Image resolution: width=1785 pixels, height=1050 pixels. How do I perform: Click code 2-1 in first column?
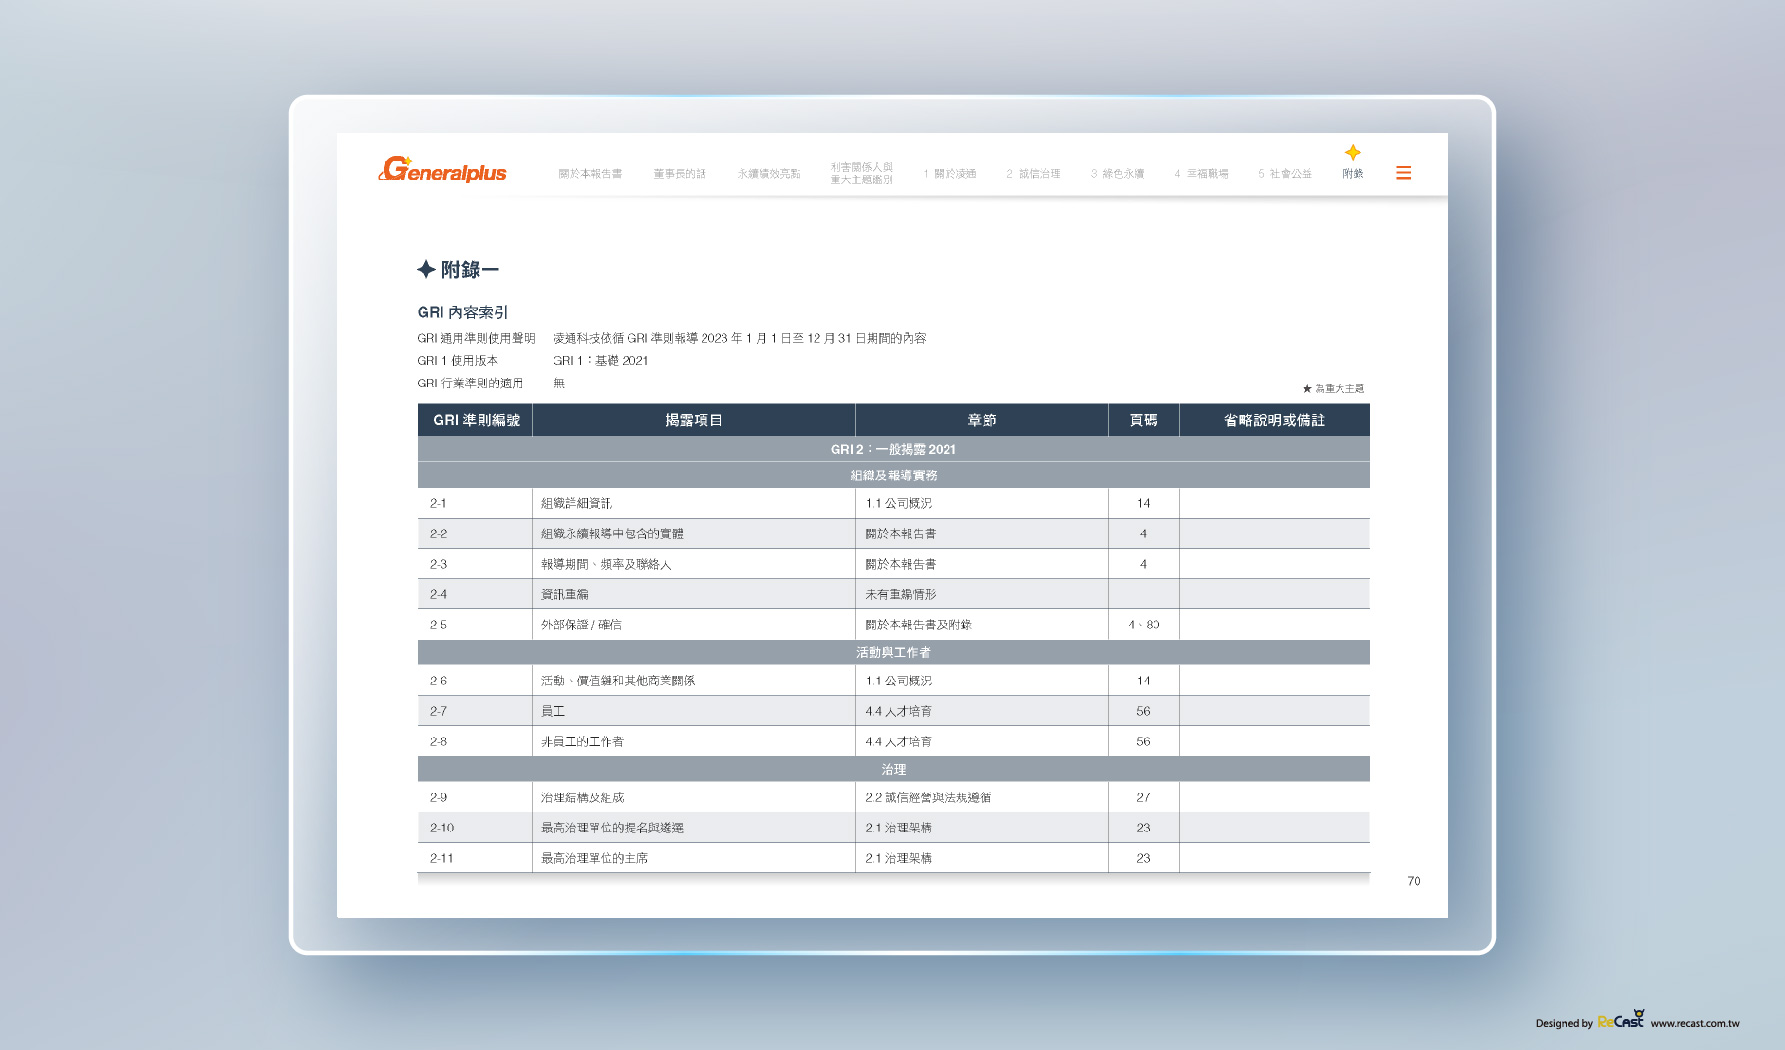pos(438,503)
